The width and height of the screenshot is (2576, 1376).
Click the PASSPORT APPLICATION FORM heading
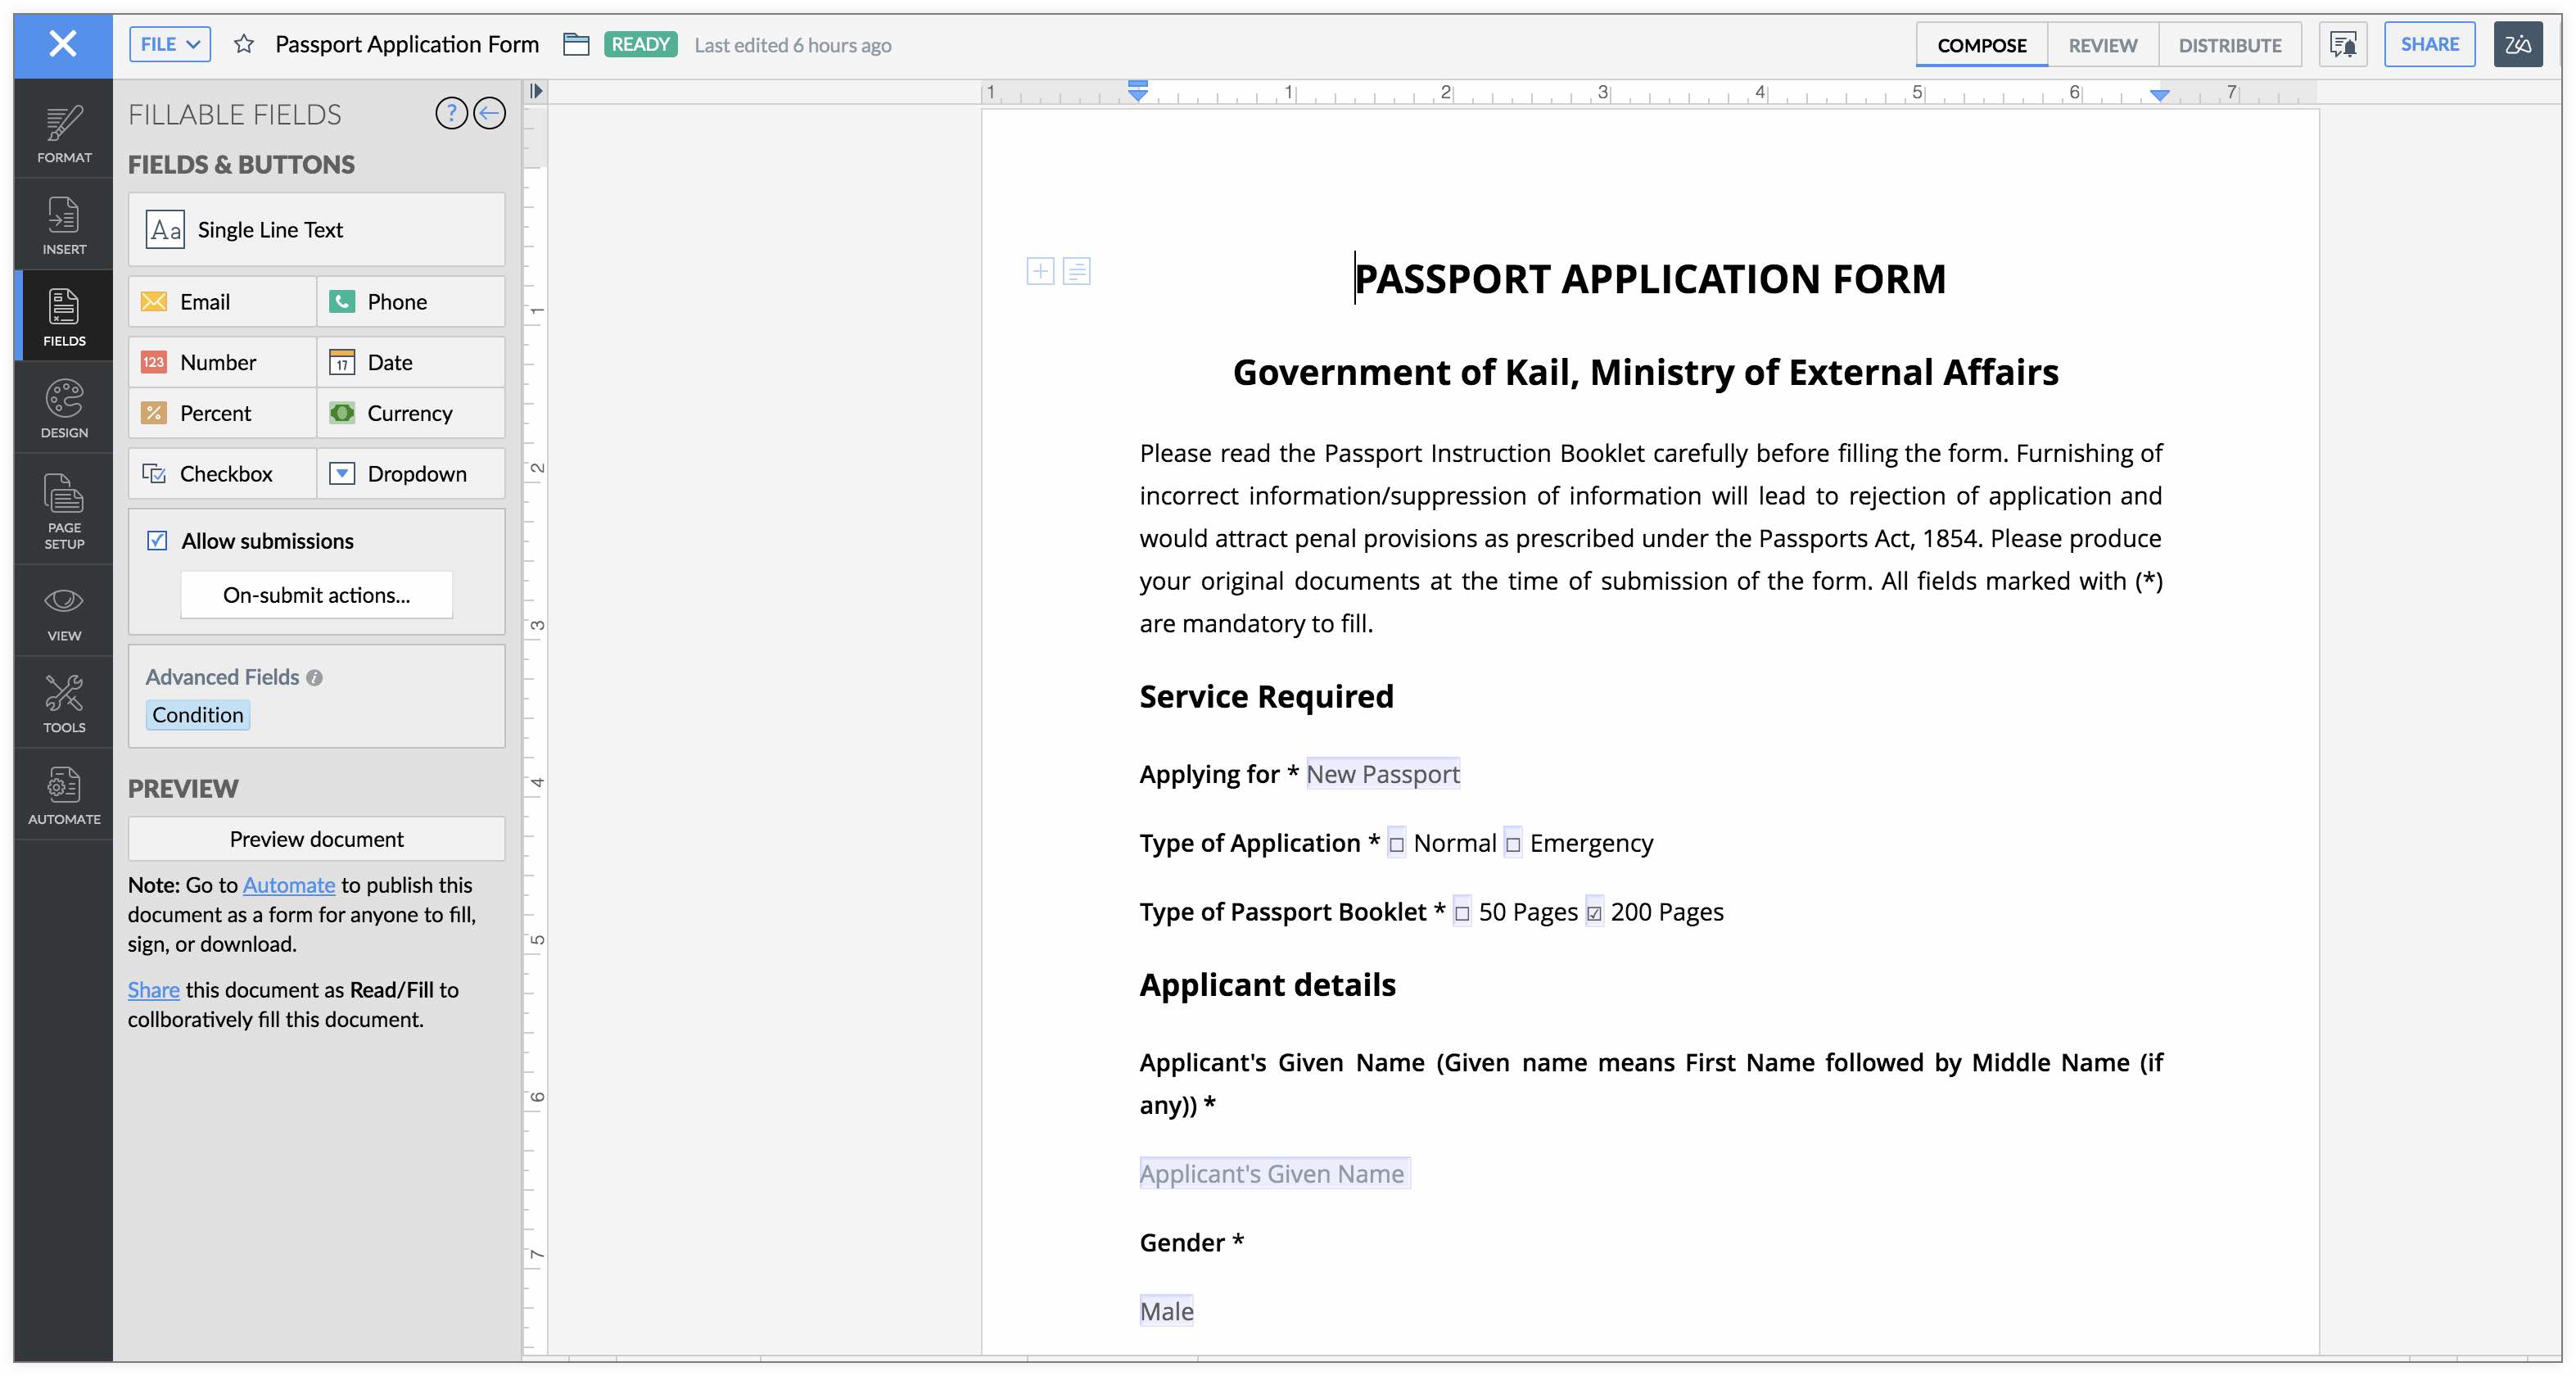pos(1649,279)
